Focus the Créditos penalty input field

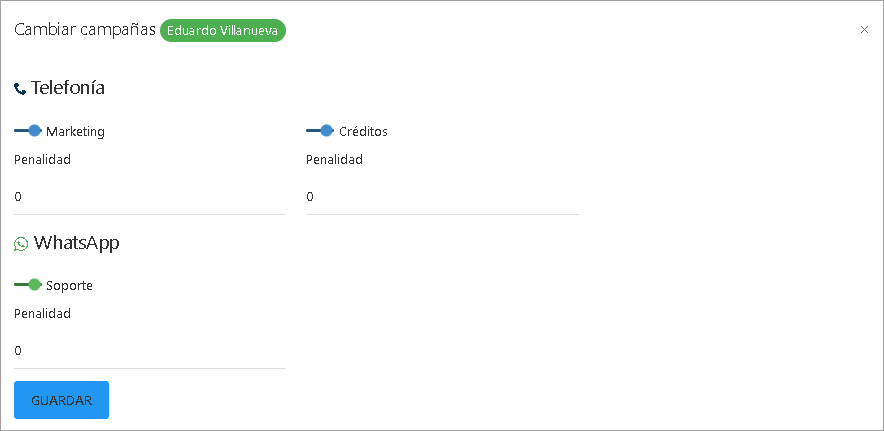442,197
